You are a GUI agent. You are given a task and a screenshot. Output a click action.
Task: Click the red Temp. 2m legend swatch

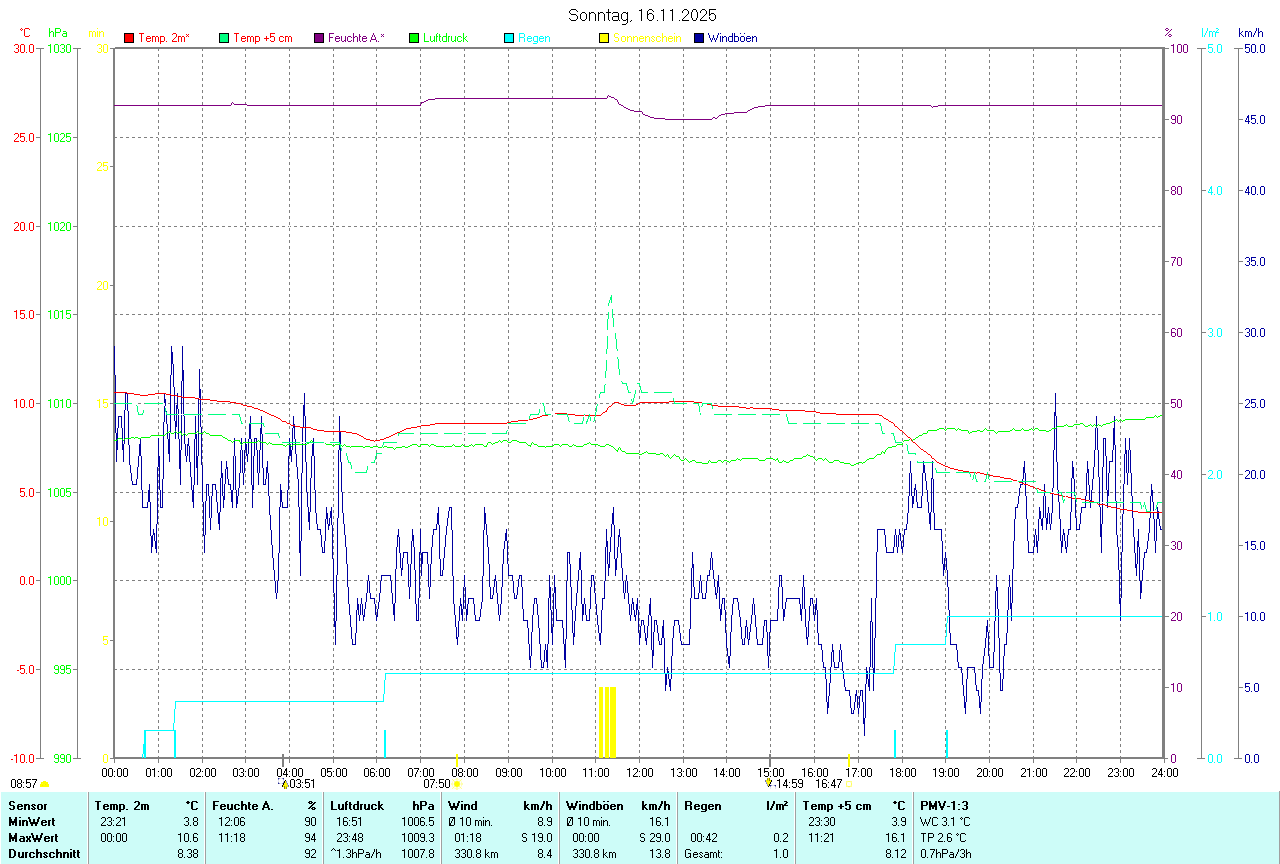click(x=129, y=38)
